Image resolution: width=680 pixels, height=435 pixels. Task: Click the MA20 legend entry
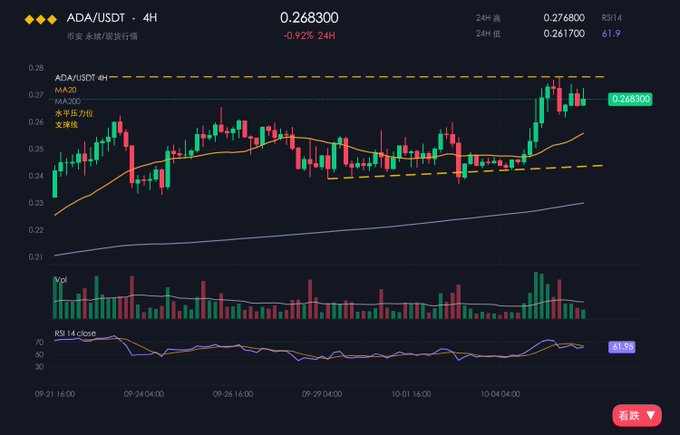tap(65, 90)
